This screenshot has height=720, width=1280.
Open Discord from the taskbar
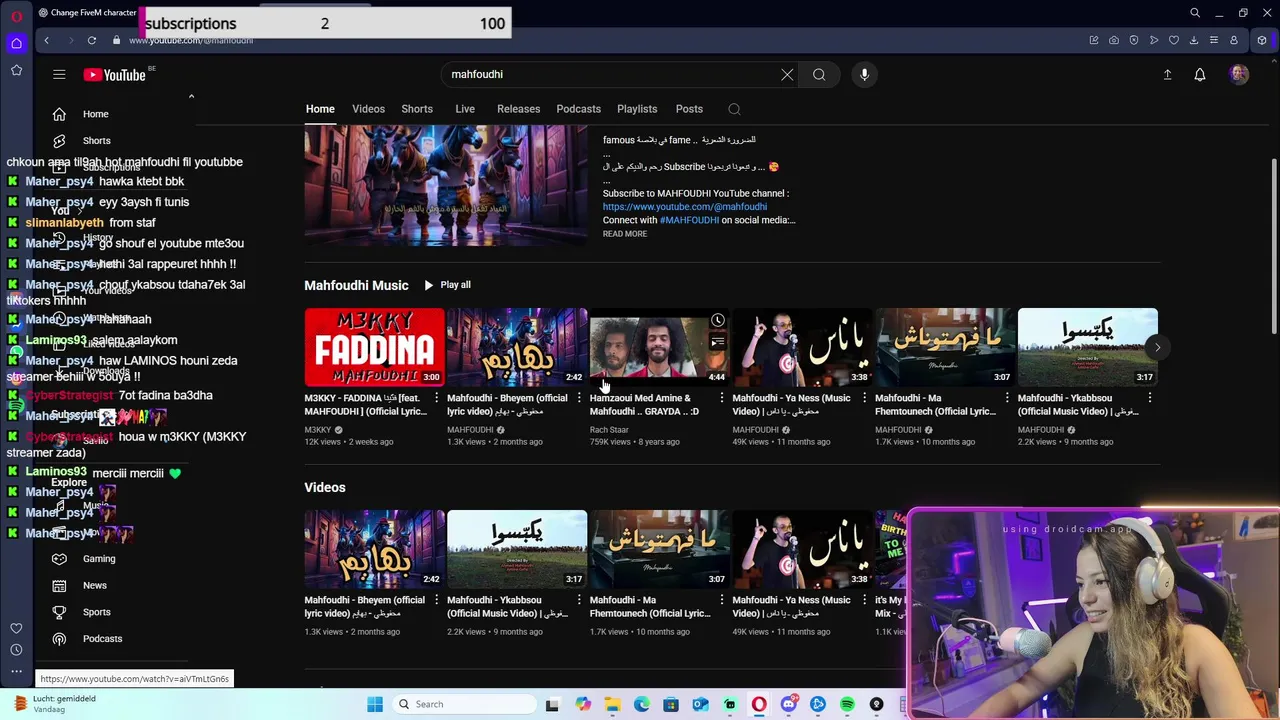pyautogui.click(x=788, y=704)
